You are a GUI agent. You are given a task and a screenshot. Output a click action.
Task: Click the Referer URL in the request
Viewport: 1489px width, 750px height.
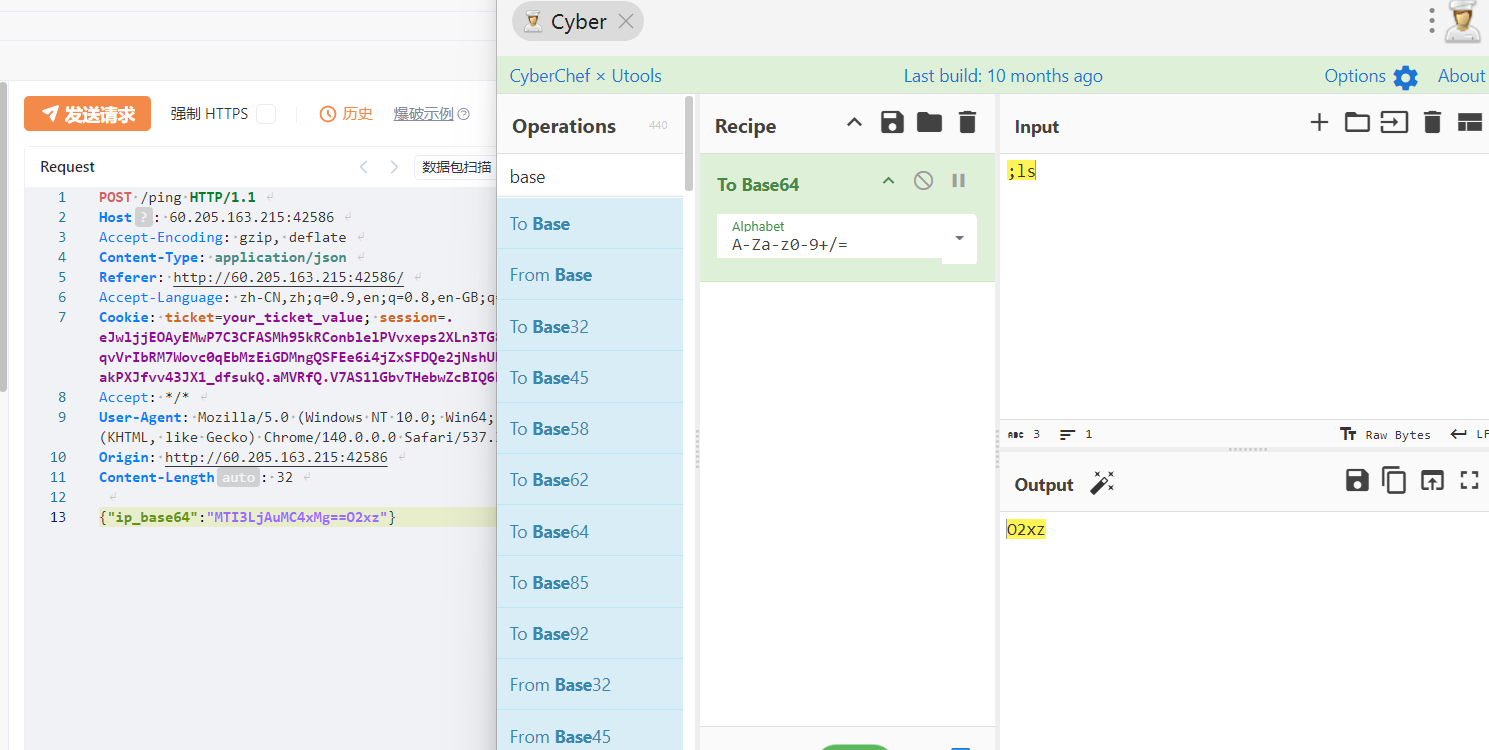tap(288, 277)
